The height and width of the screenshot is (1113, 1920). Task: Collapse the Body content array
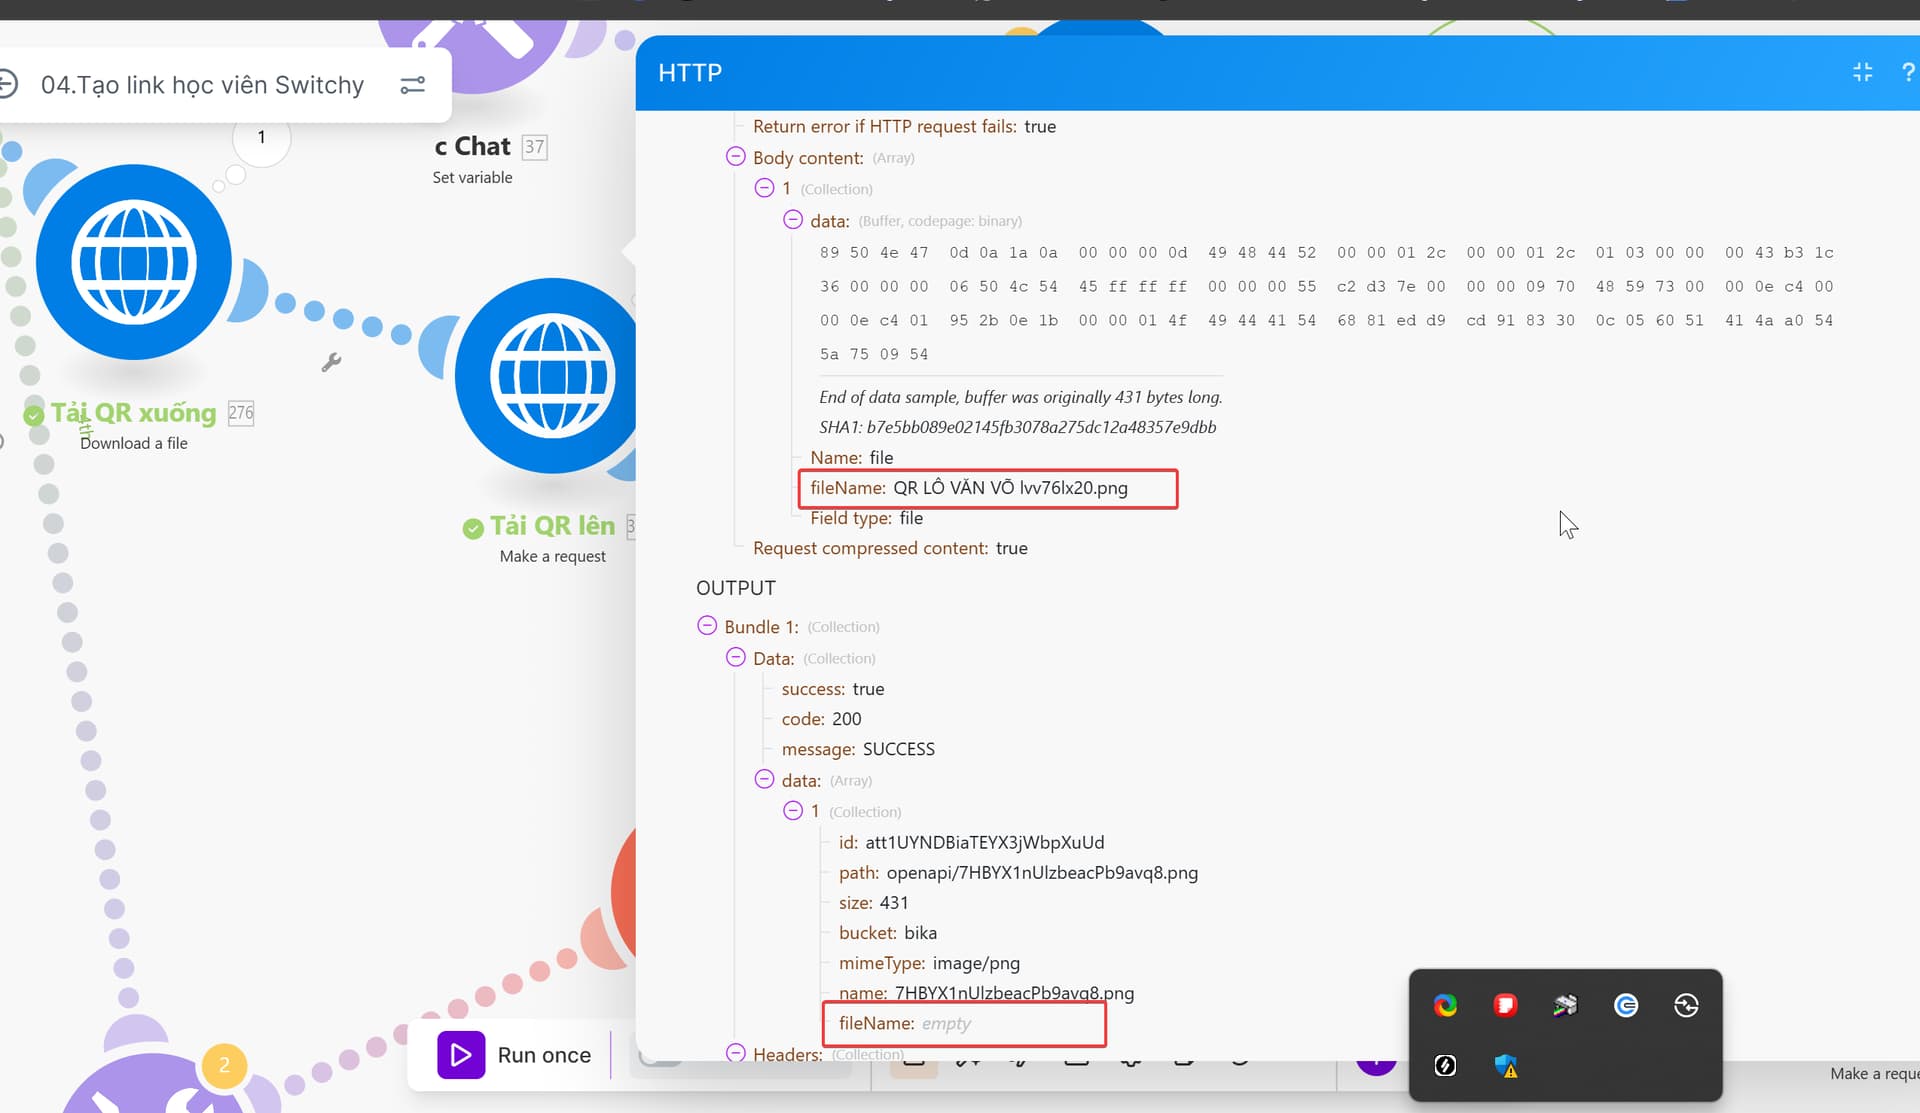pos(735,157)
